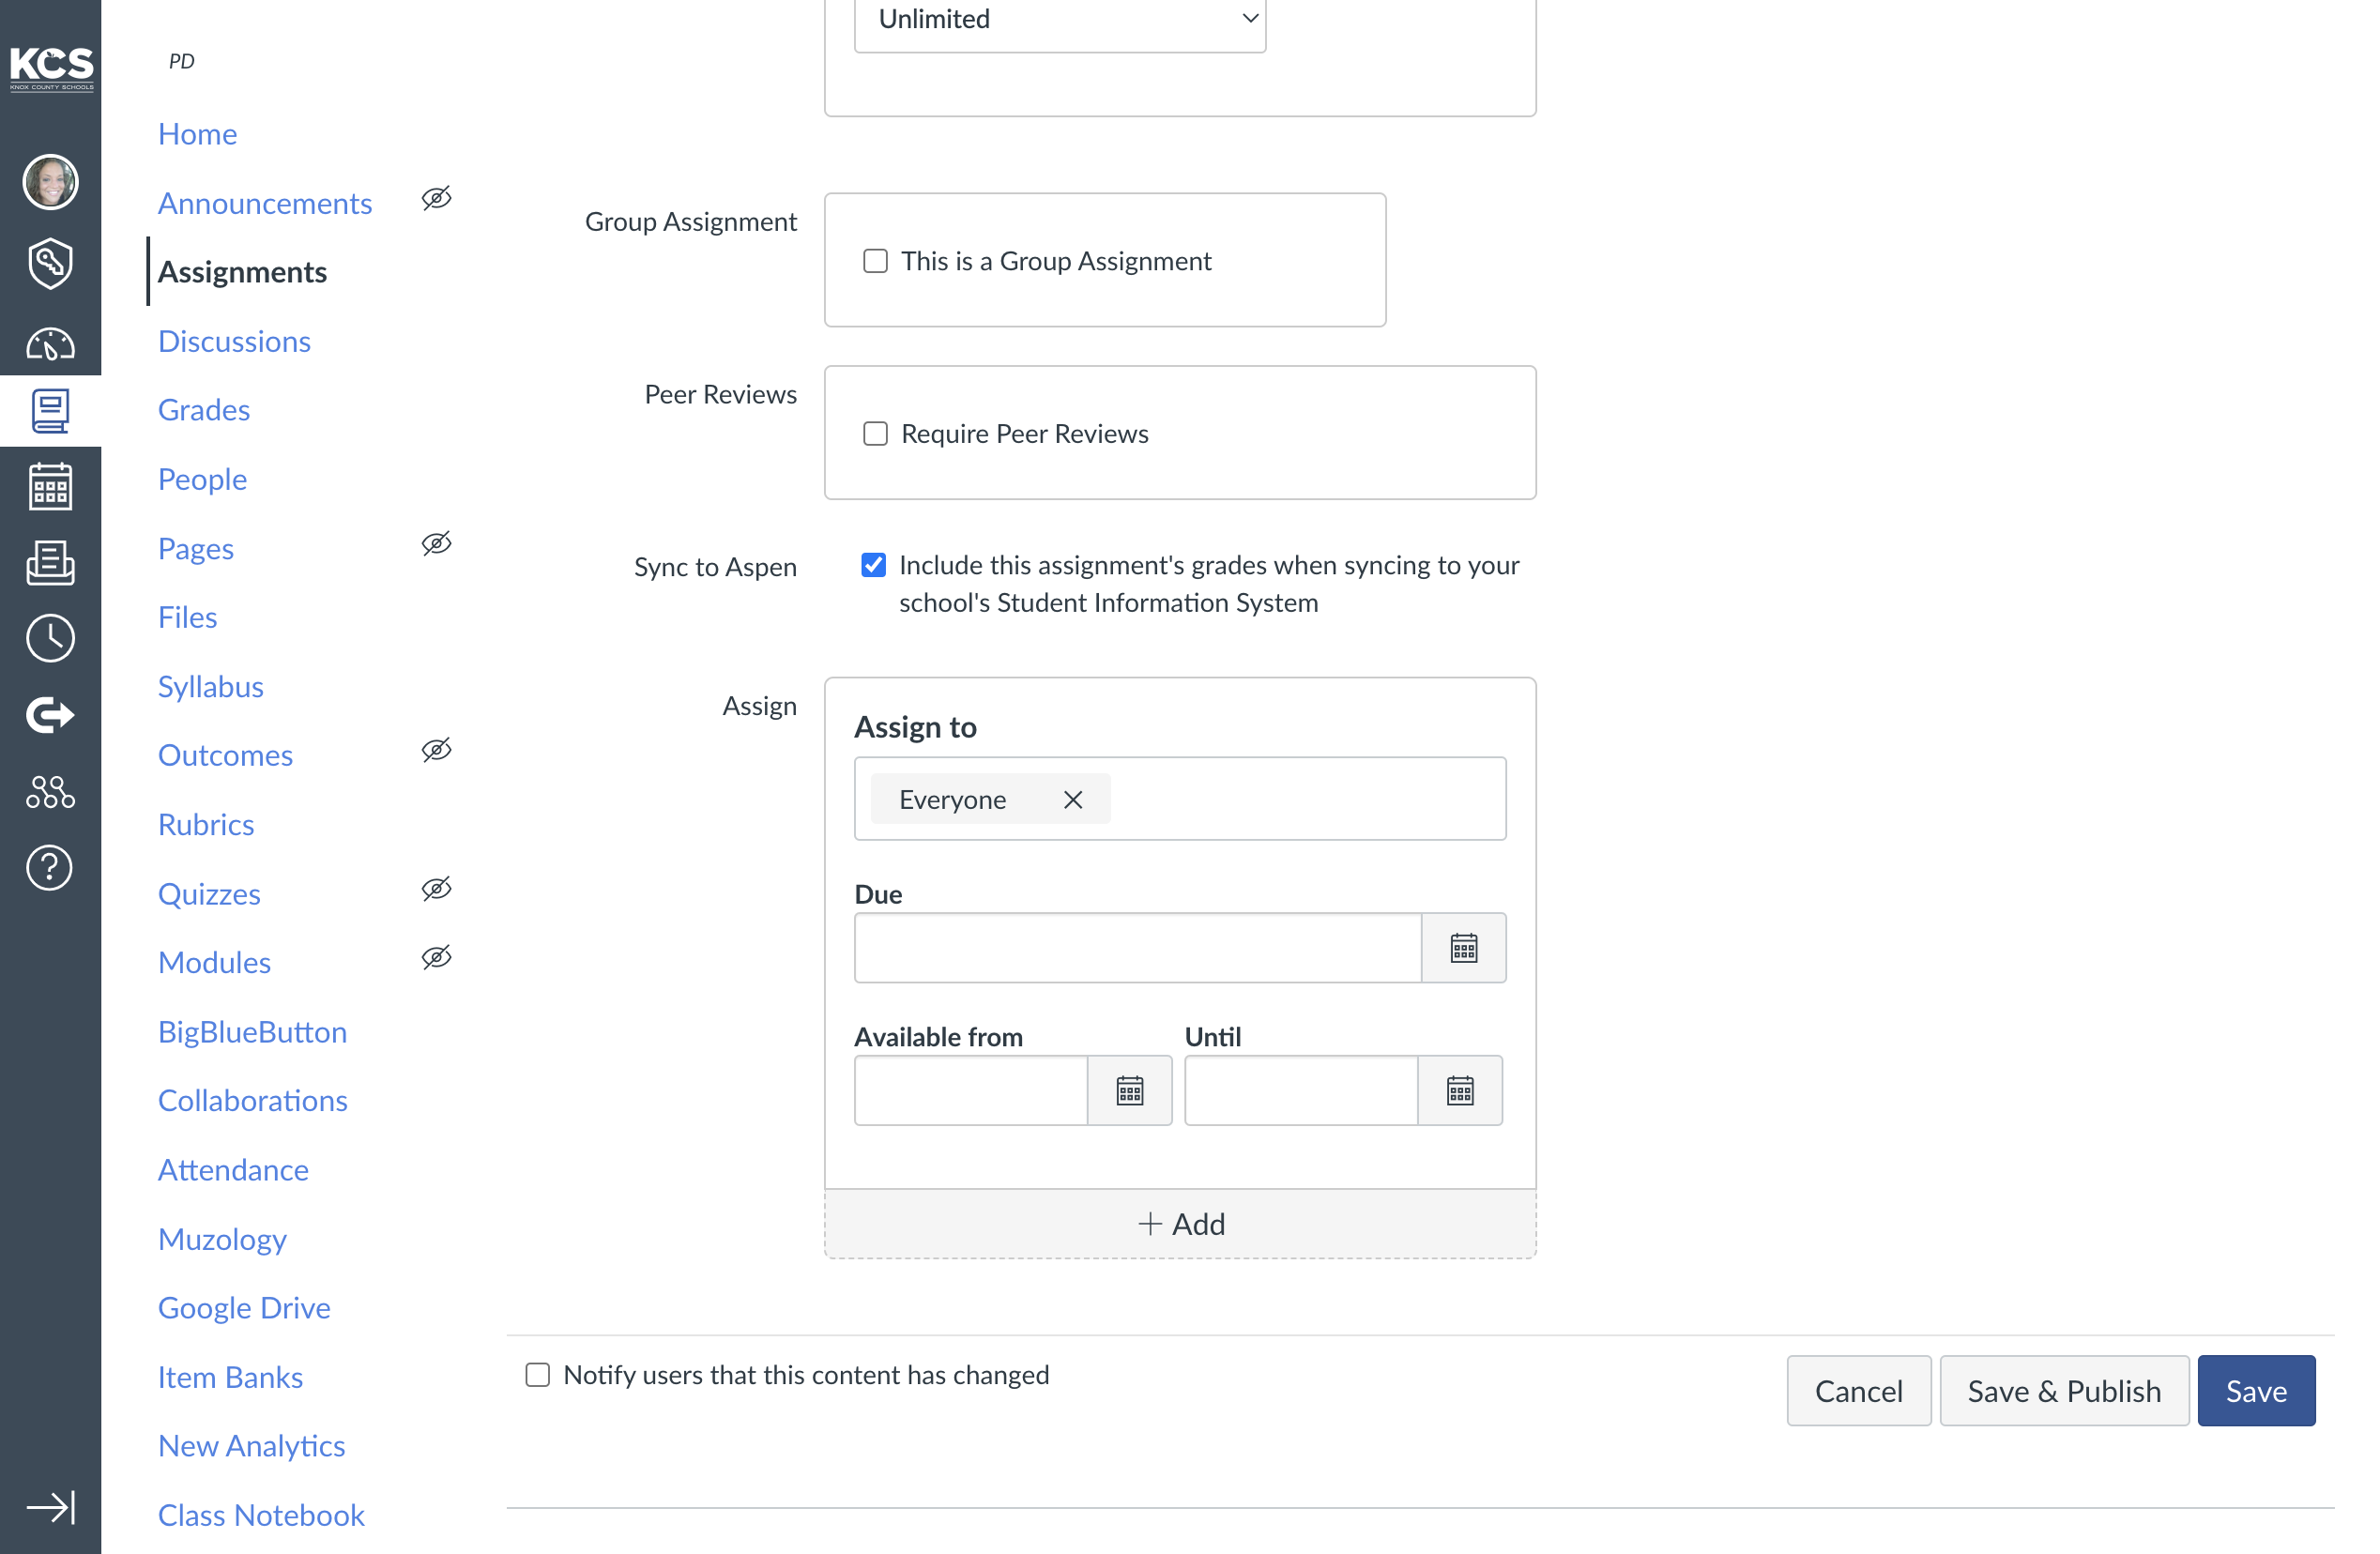
Task: Click the blue Save button
Action: (x=2256, y=1391)
